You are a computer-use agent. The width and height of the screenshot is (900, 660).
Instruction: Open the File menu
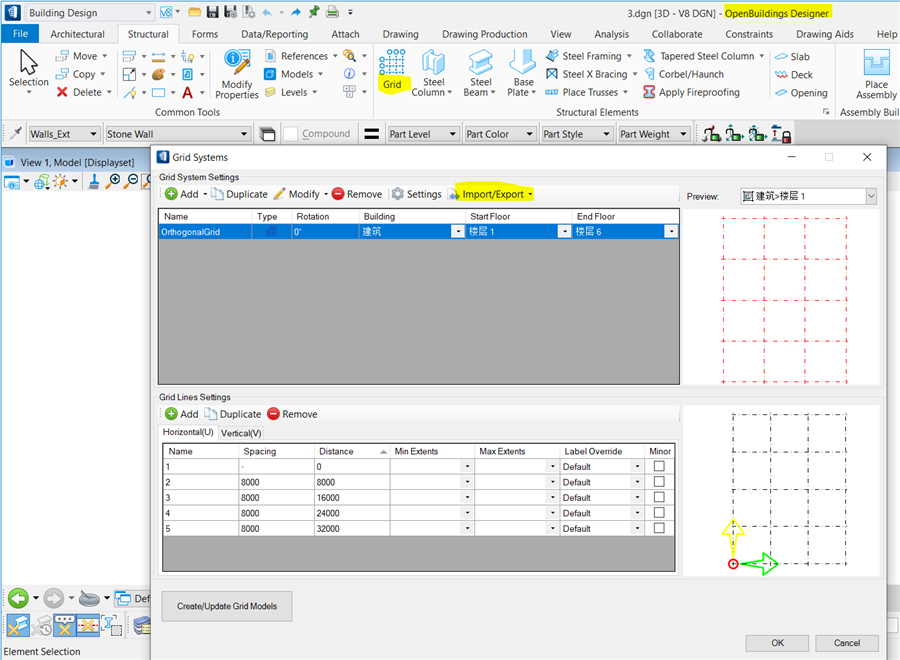point(20,34)
